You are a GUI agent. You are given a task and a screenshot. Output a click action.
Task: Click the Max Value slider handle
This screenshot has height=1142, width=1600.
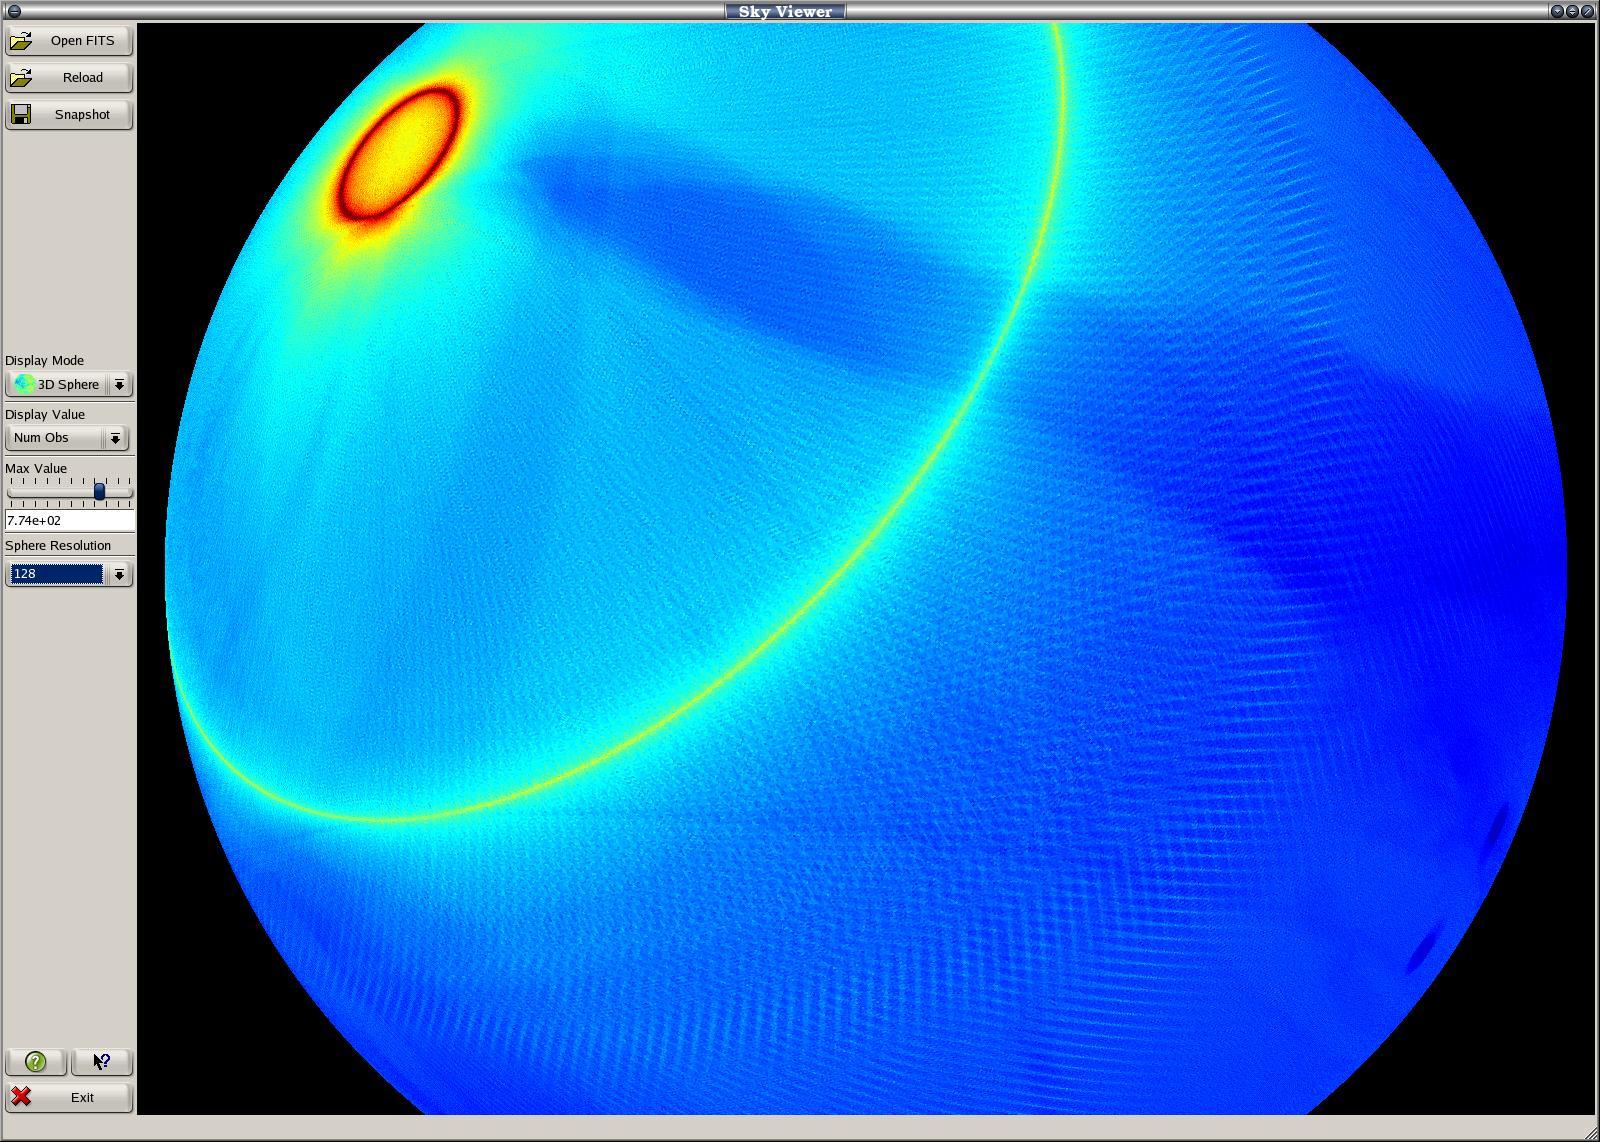tap(100, 492)
